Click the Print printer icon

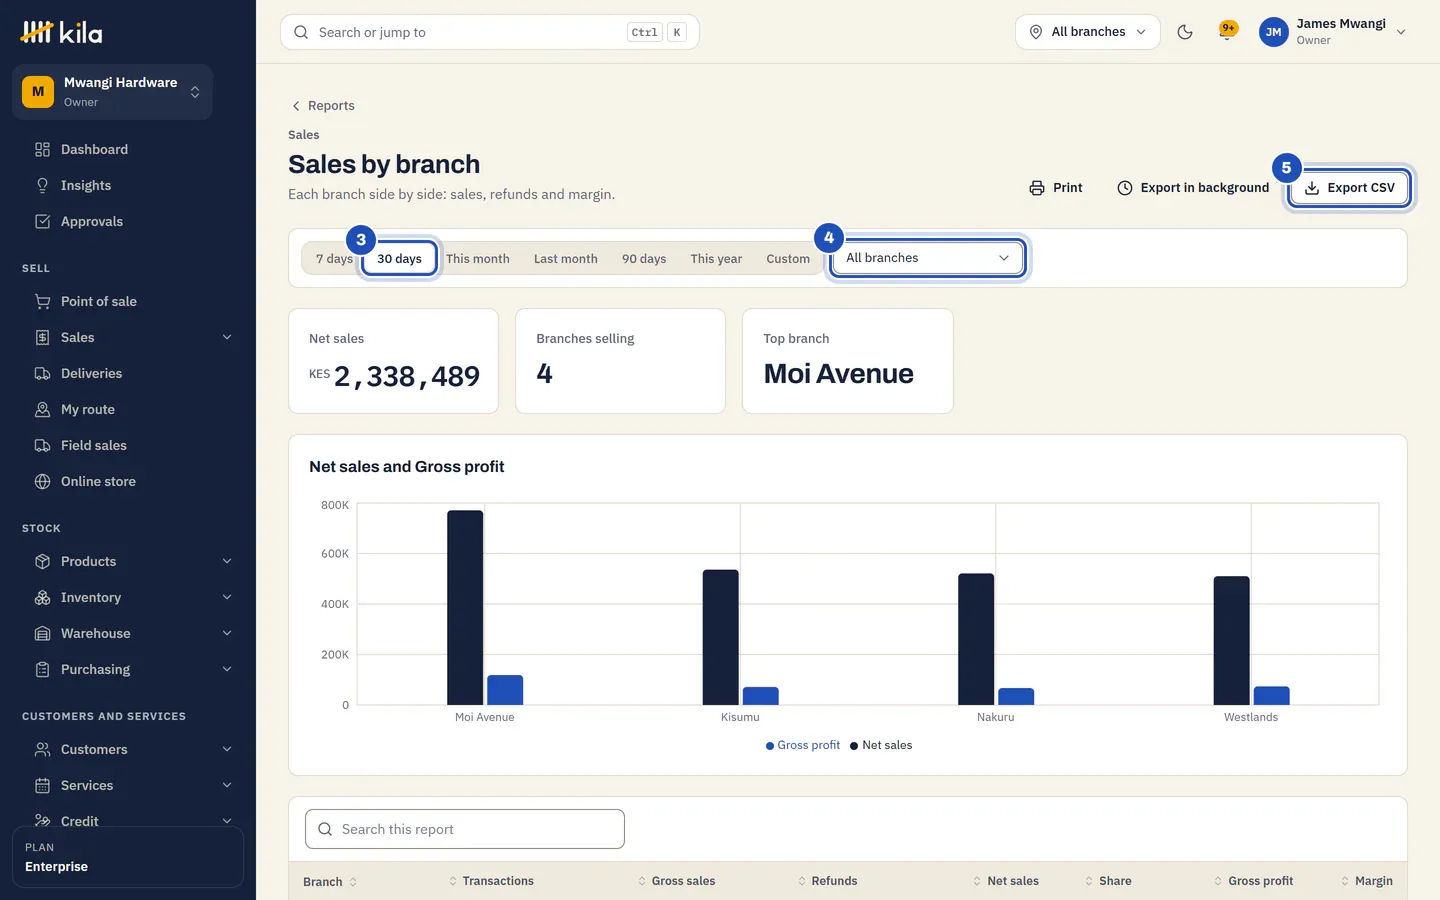click(x=1037, y=188)
